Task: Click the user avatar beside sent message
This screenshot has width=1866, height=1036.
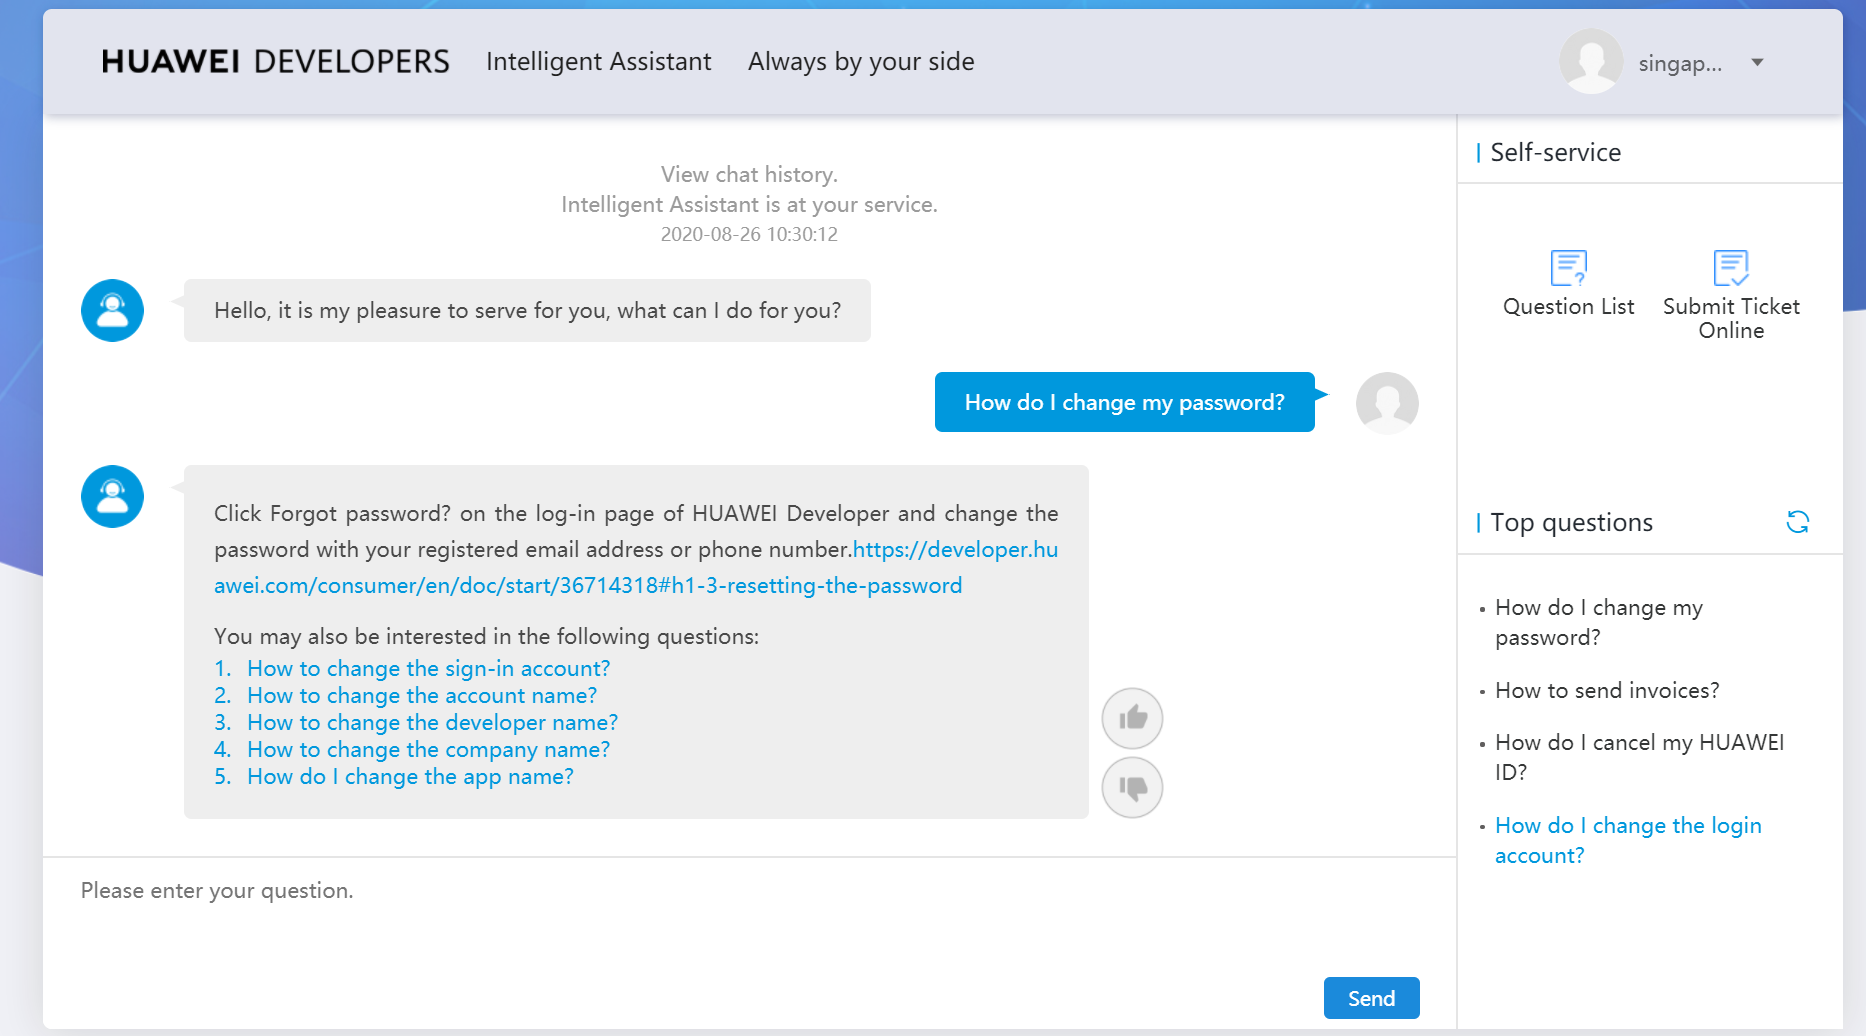Action: click(1386, 403)
